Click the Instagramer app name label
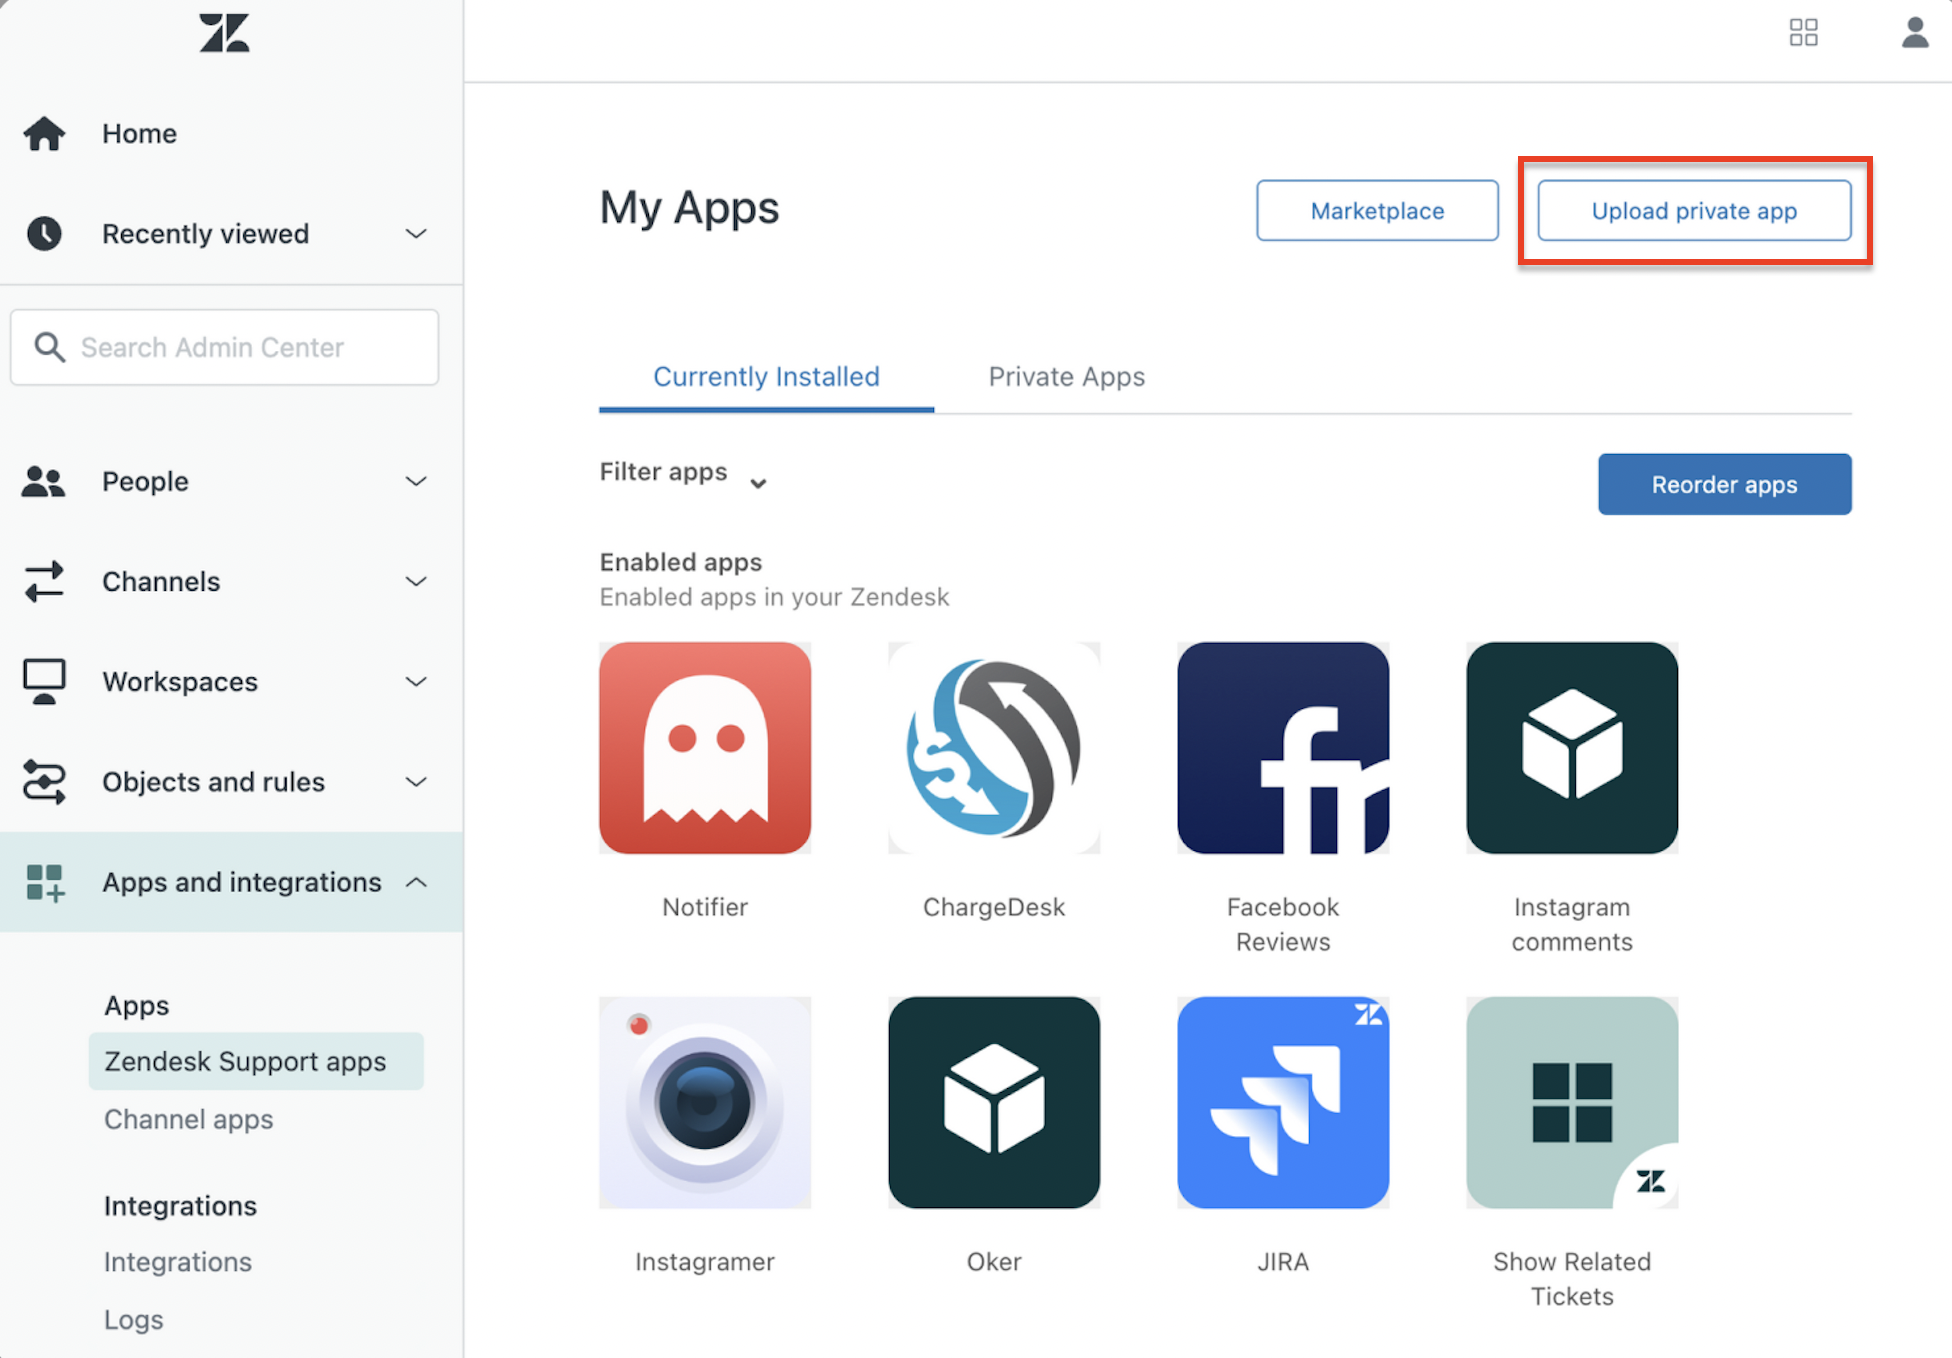This screenshot has width=1952, height=1358. (x=705, y=1262)
